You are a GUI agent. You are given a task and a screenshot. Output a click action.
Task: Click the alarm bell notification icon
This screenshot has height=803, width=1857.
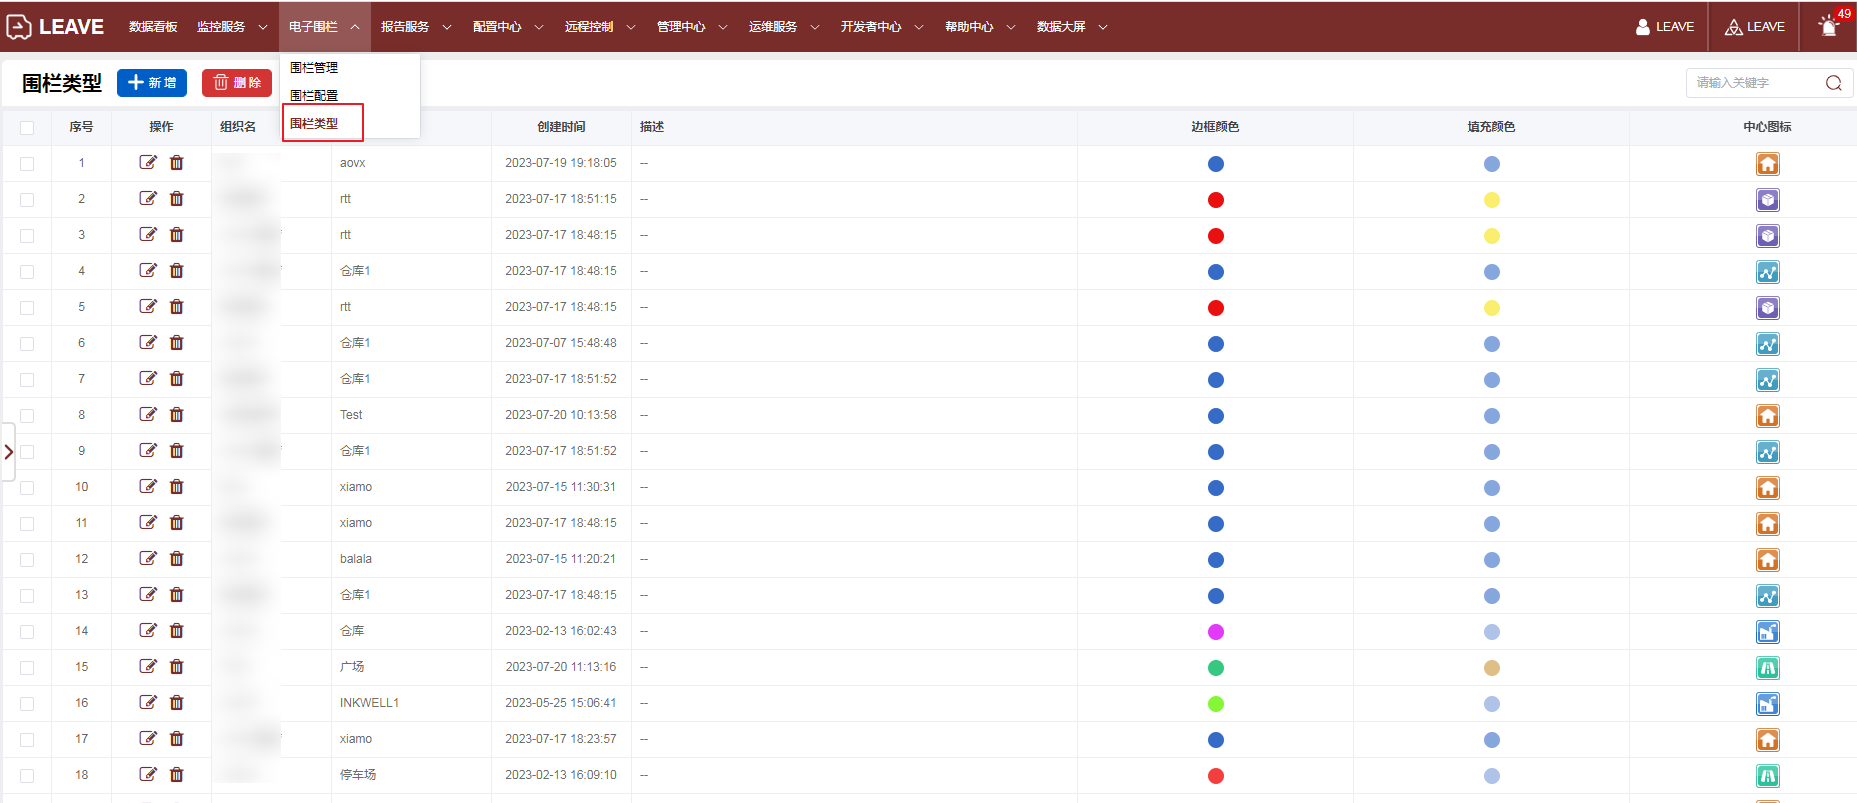[1829, 27]
